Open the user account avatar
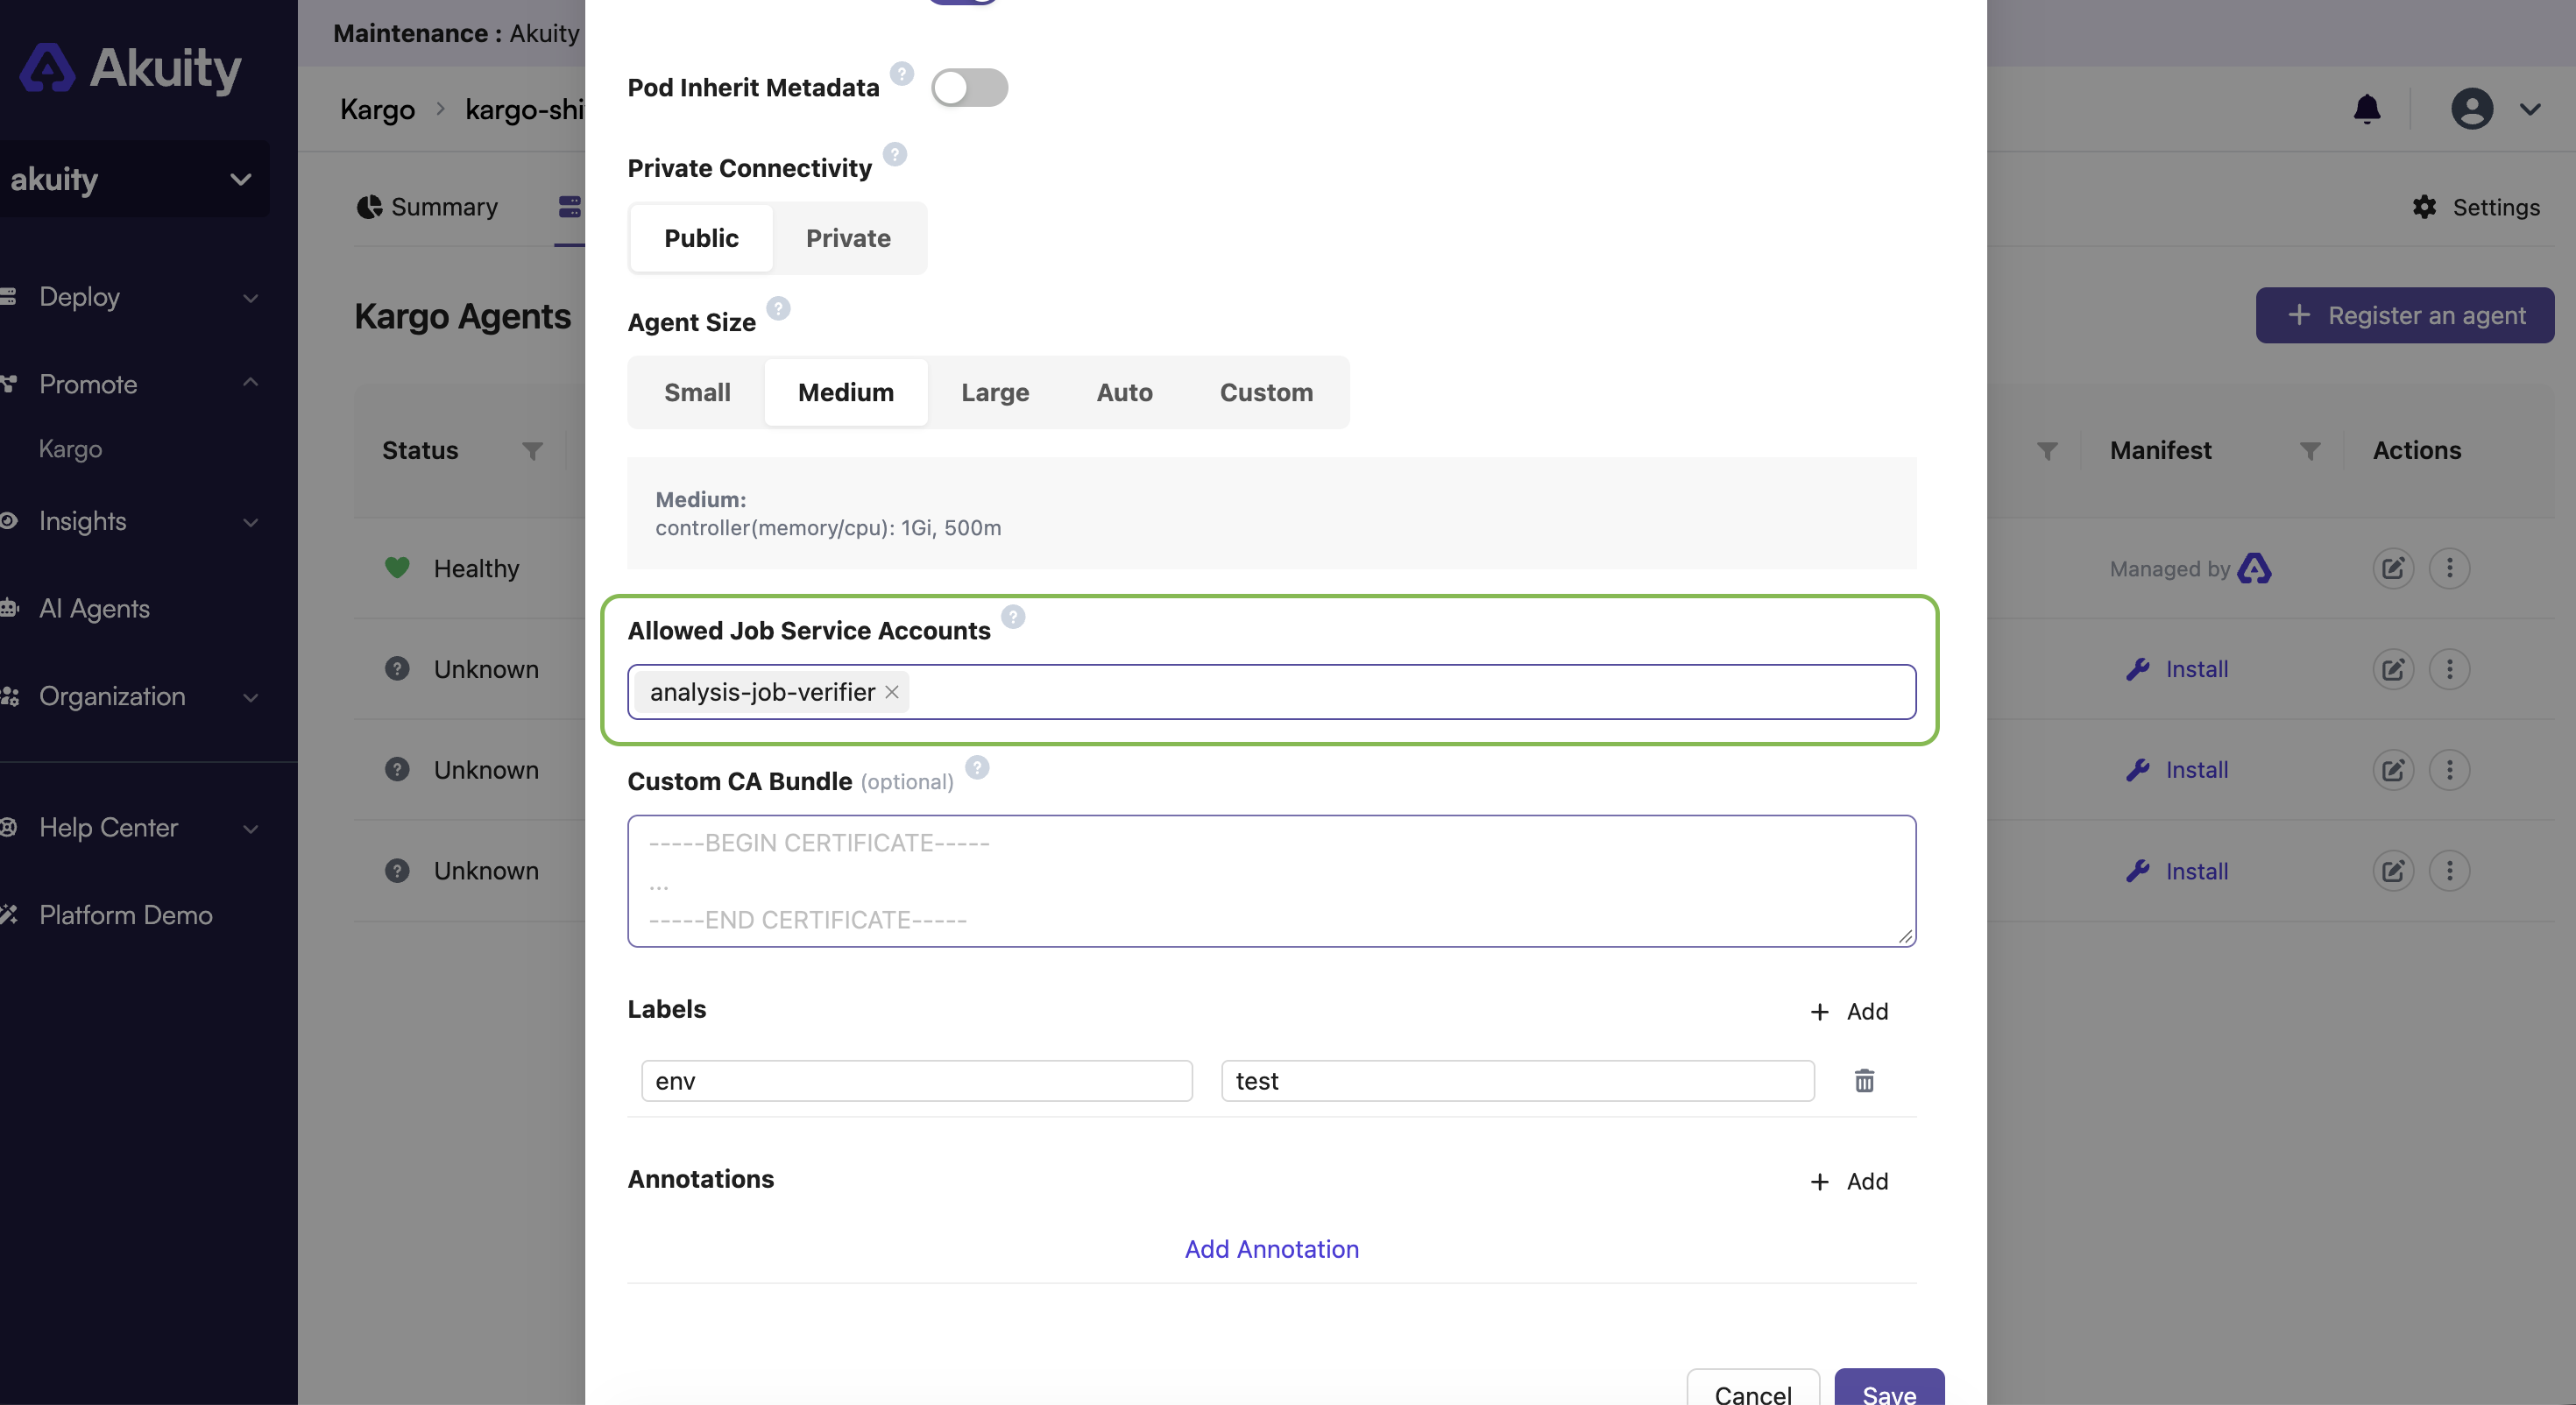Image resolution: width=2576 pixels, height=1405 pixels. pyautogui.click(x=2472, y=108)
